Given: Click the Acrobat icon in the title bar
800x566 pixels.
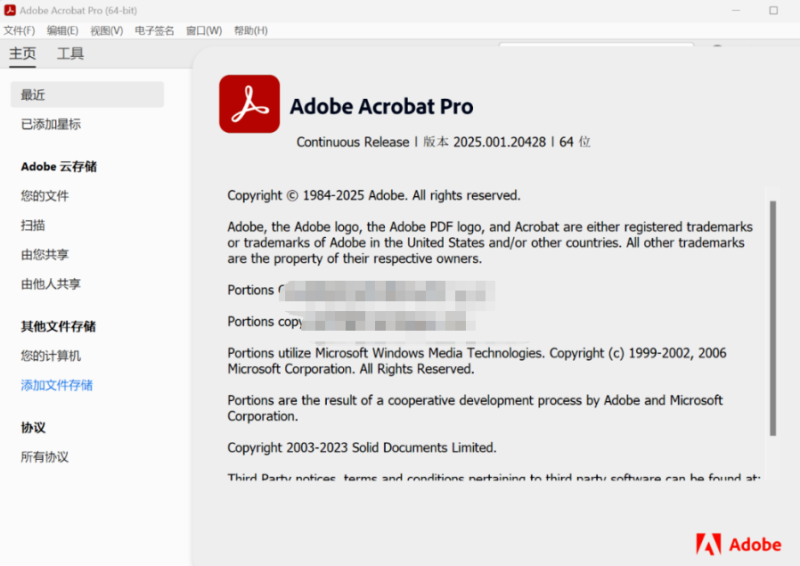Looking at the screenshot, I should tap(10, 10).
